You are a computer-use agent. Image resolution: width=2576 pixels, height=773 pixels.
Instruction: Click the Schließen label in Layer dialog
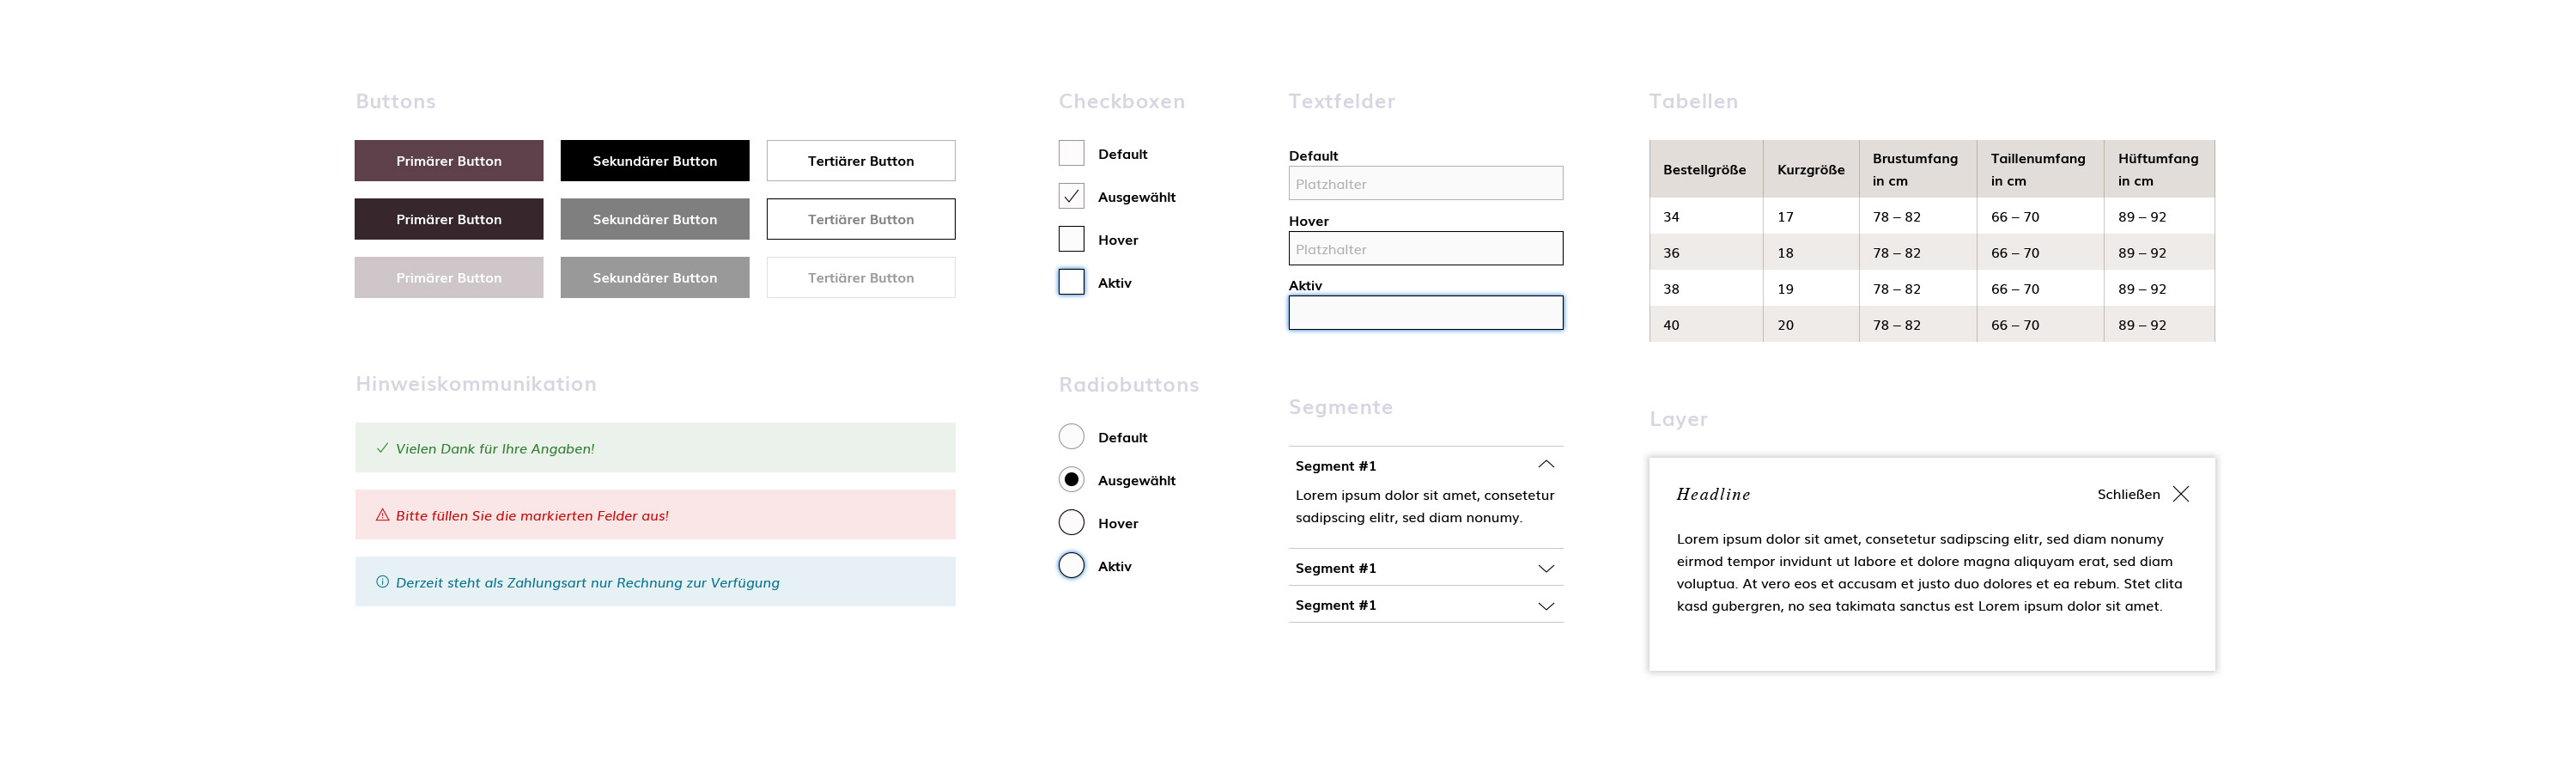[2128, 494]
